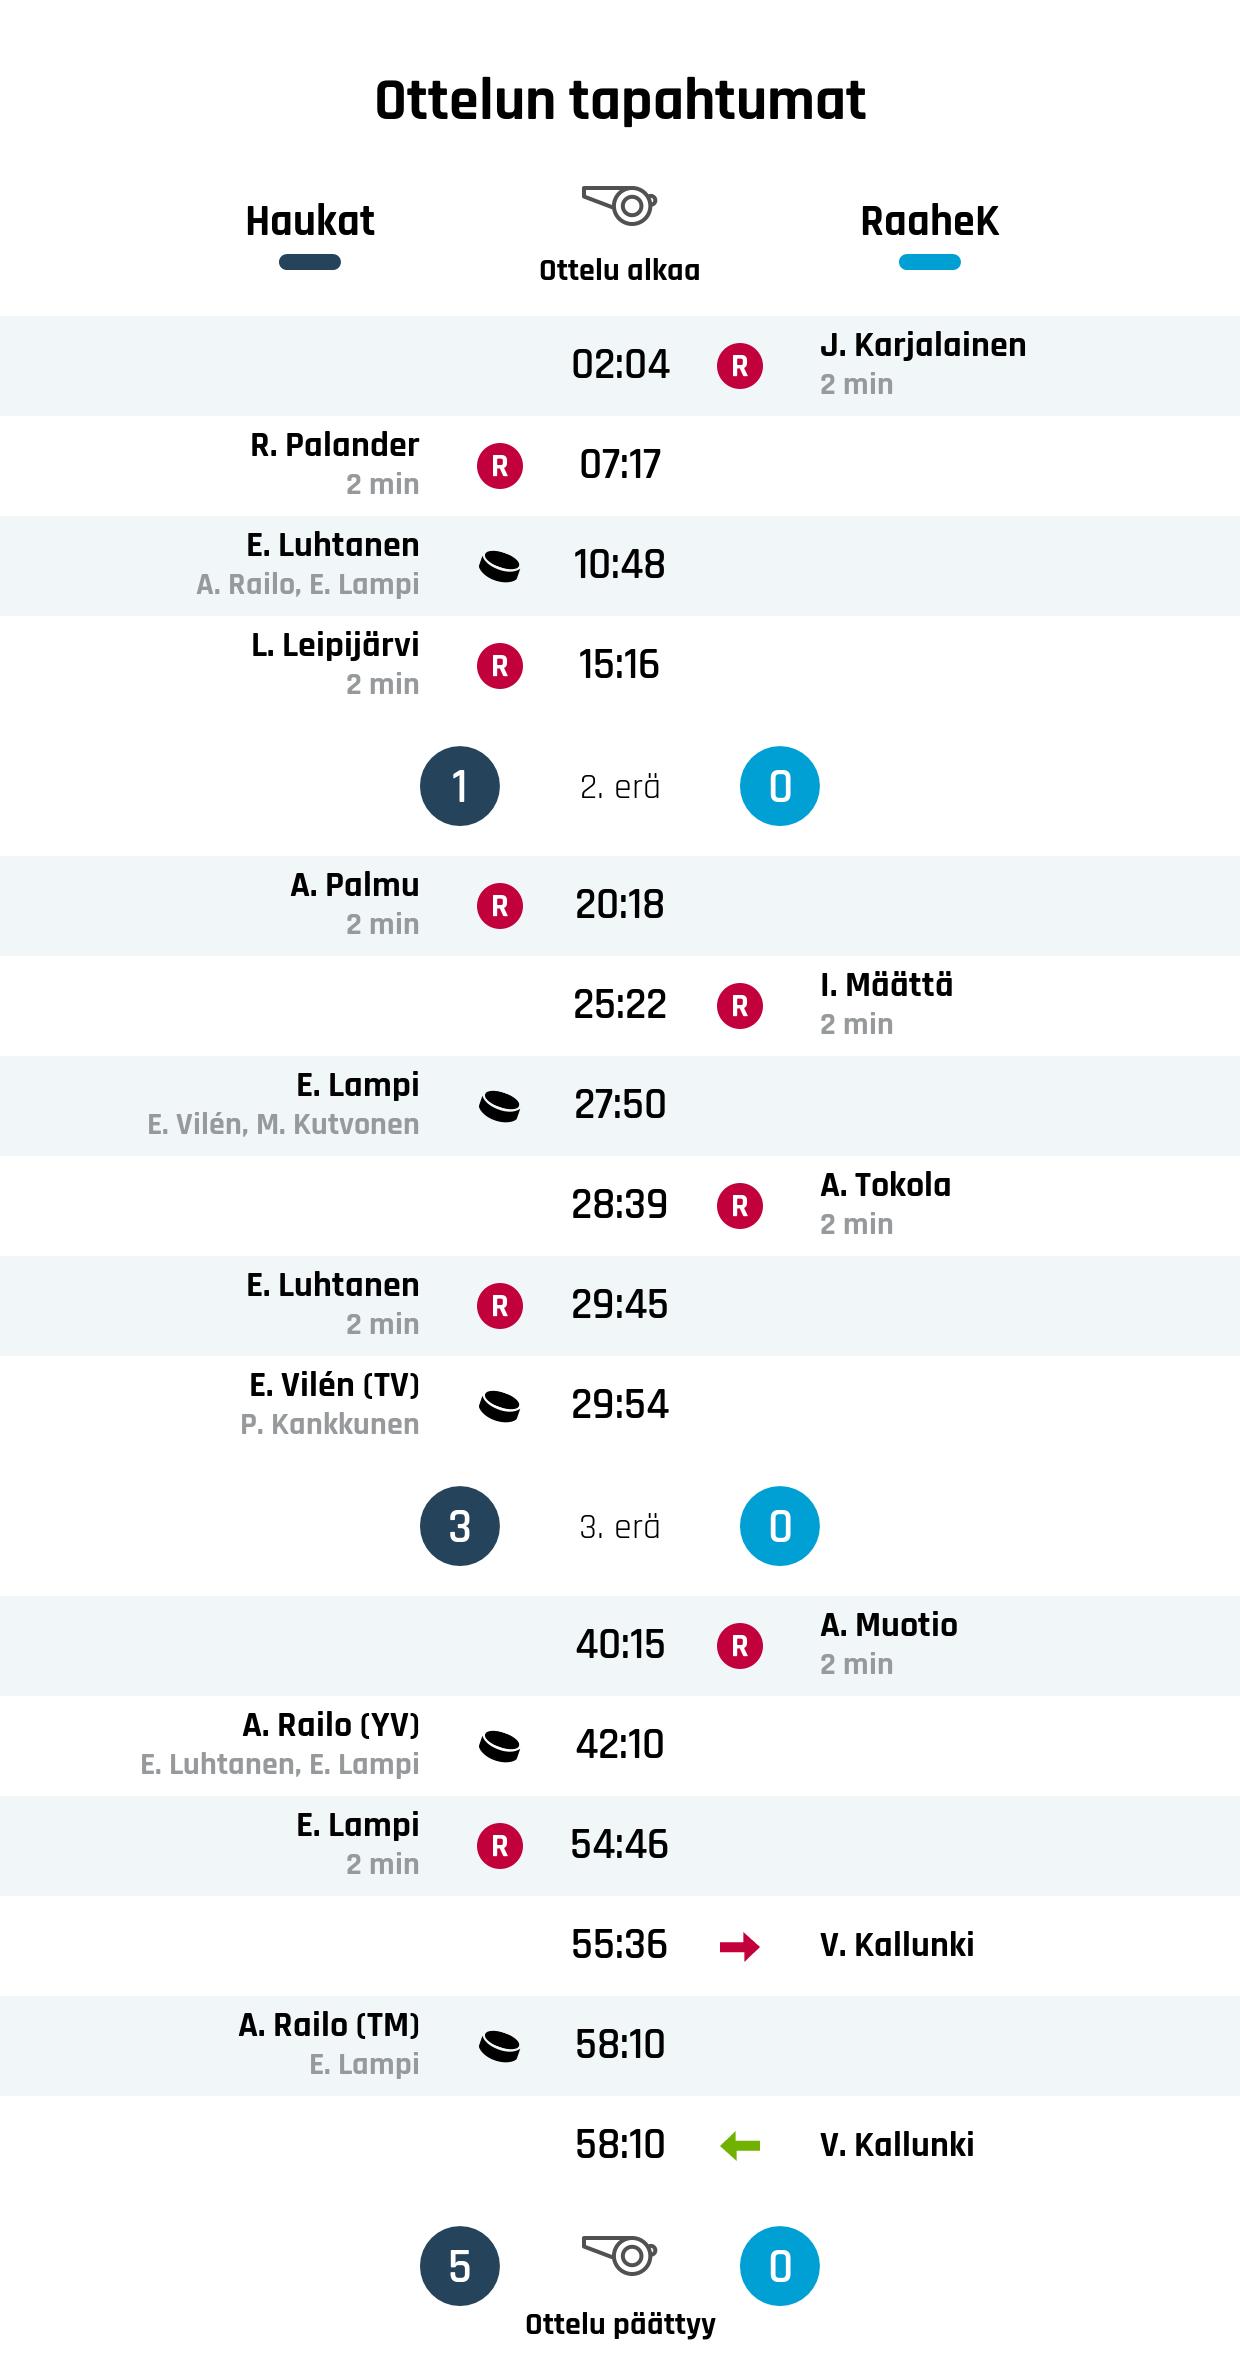Click the puck icon at 27:50

tap(500, 1106)
